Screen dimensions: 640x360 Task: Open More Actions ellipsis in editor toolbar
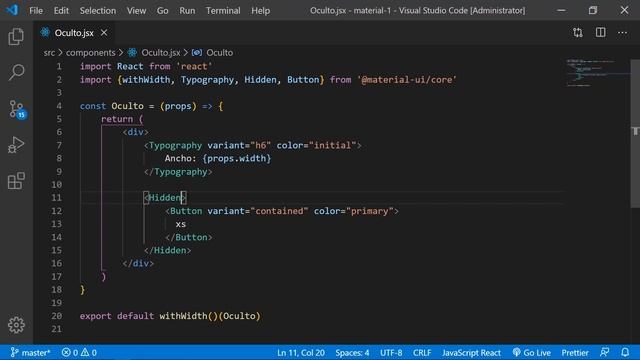622,33
